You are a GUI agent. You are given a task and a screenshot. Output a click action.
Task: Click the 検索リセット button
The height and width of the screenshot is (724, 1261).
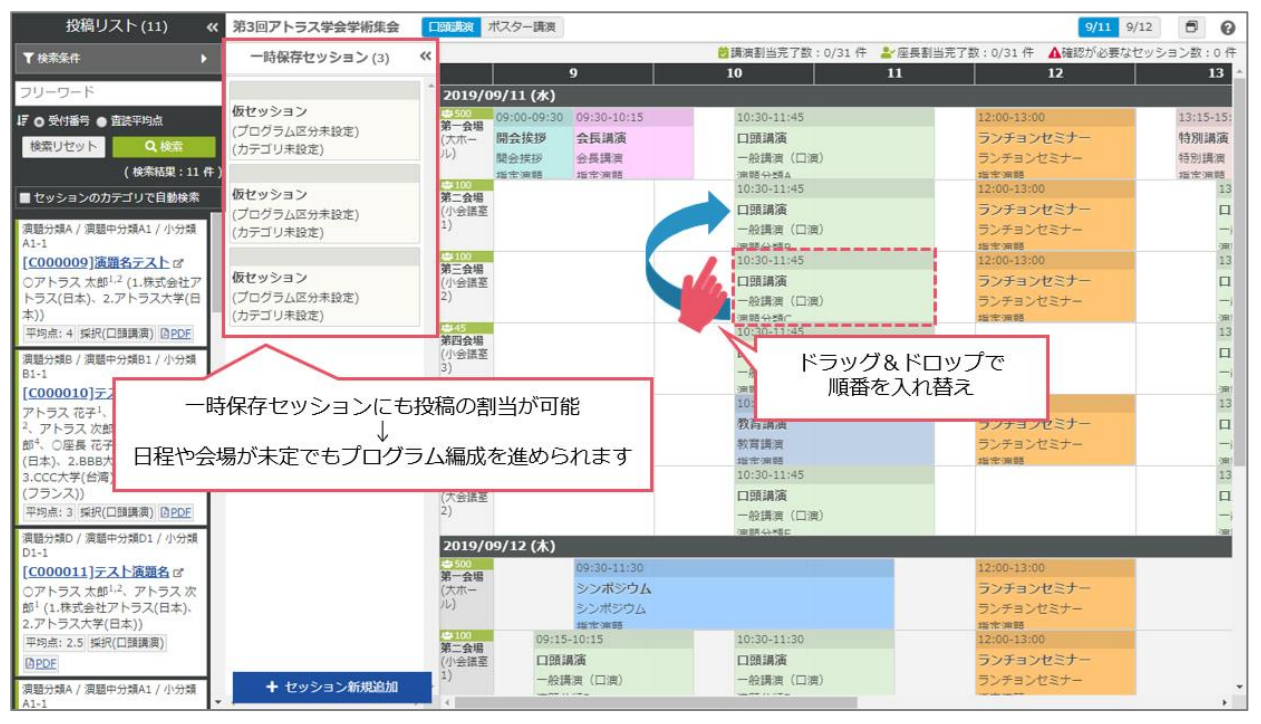[x=64, y=147]
